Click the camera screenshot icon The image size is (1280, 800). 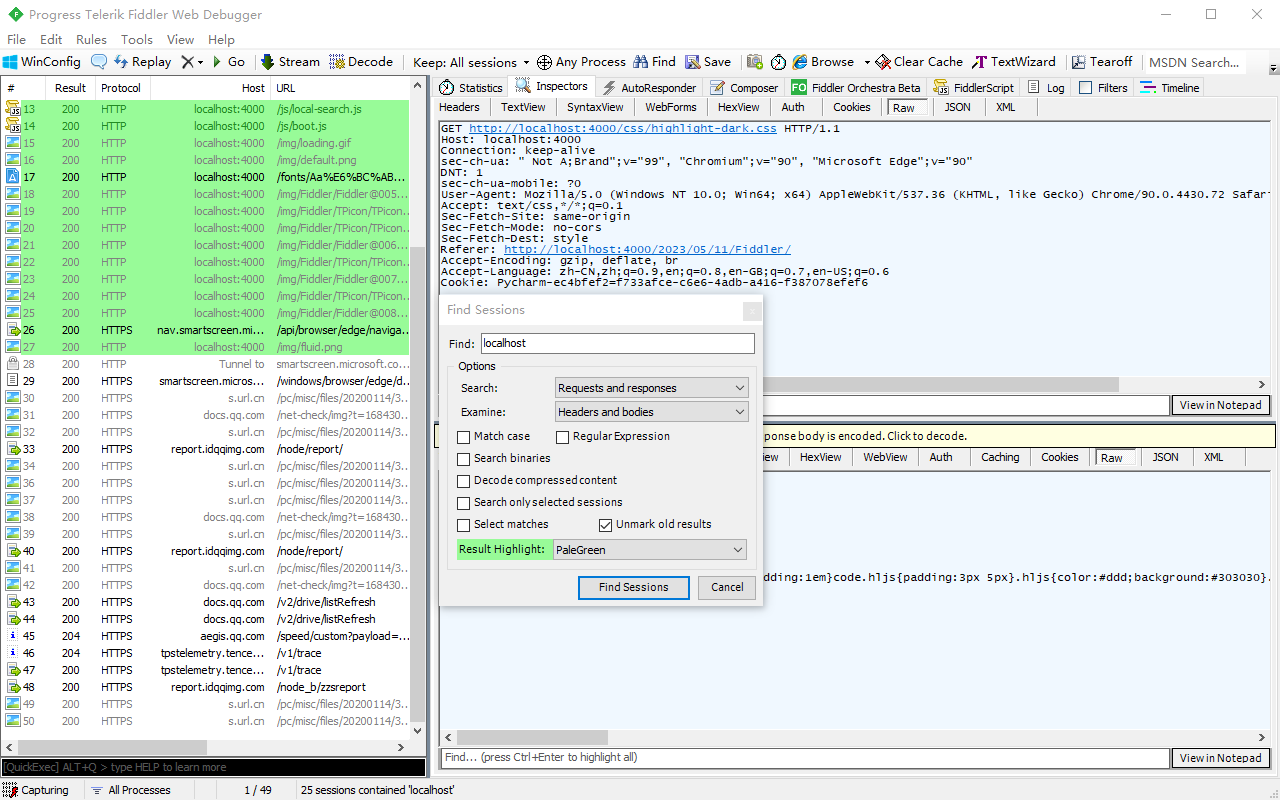755,62
